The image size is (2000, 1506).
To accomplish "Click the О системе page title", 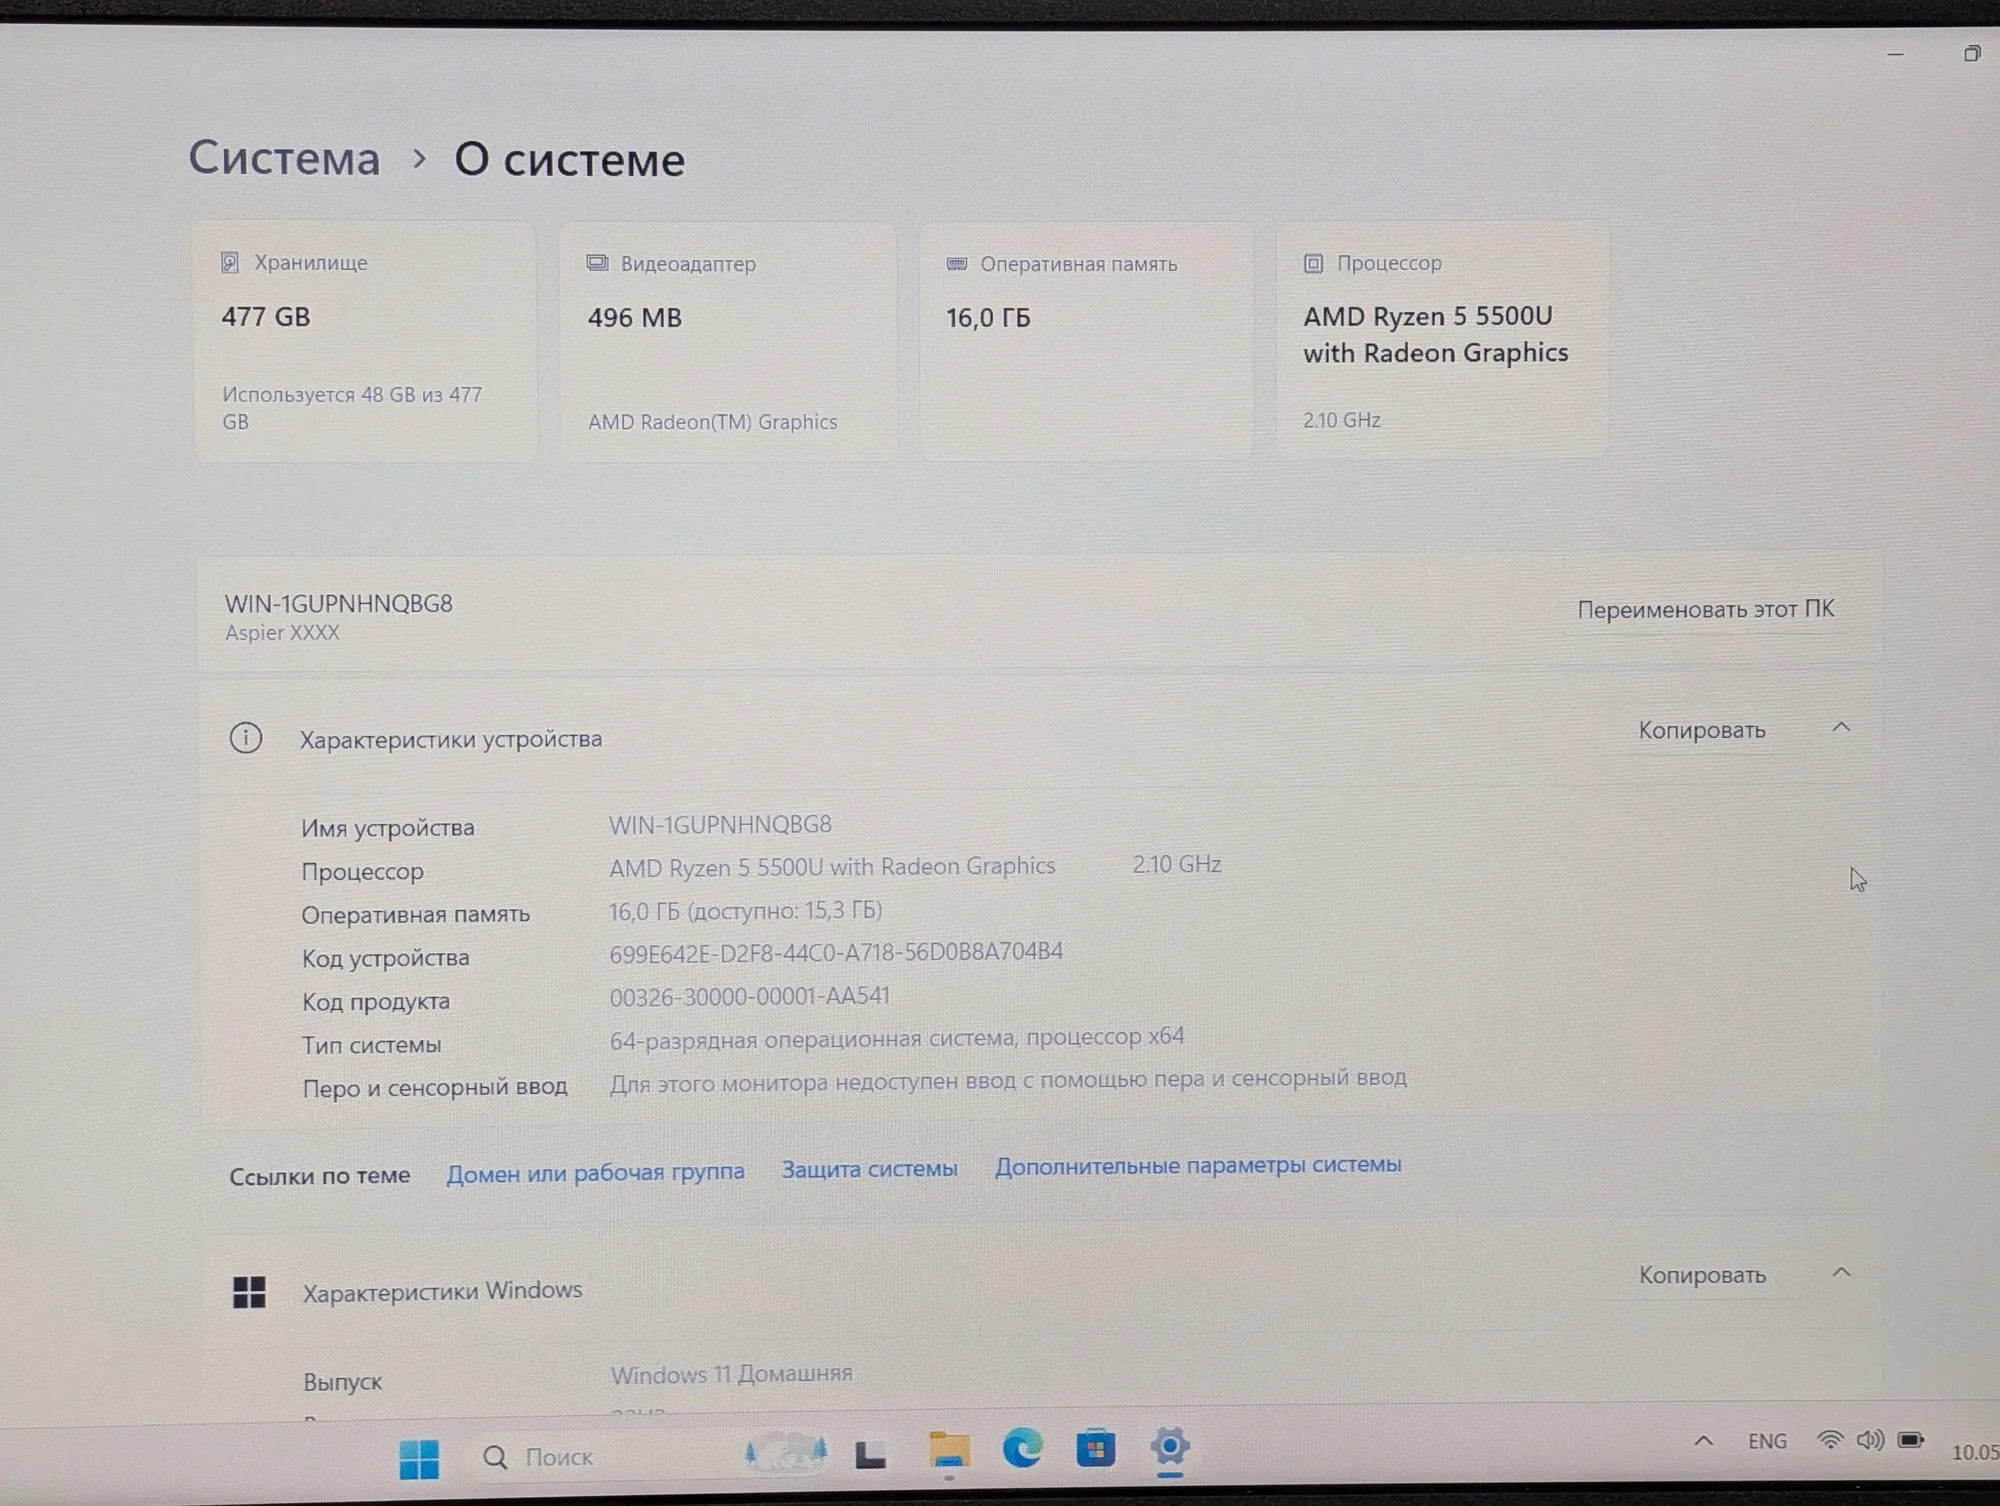I will 570,160.
